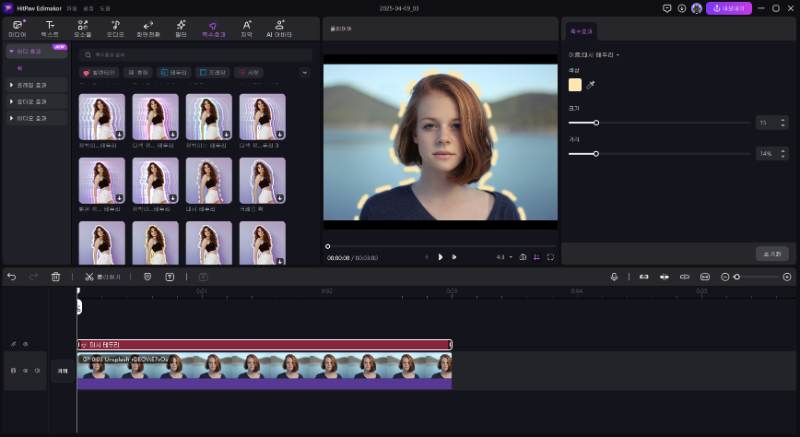Open the feedback message icon in title bar

pos(667,8)
